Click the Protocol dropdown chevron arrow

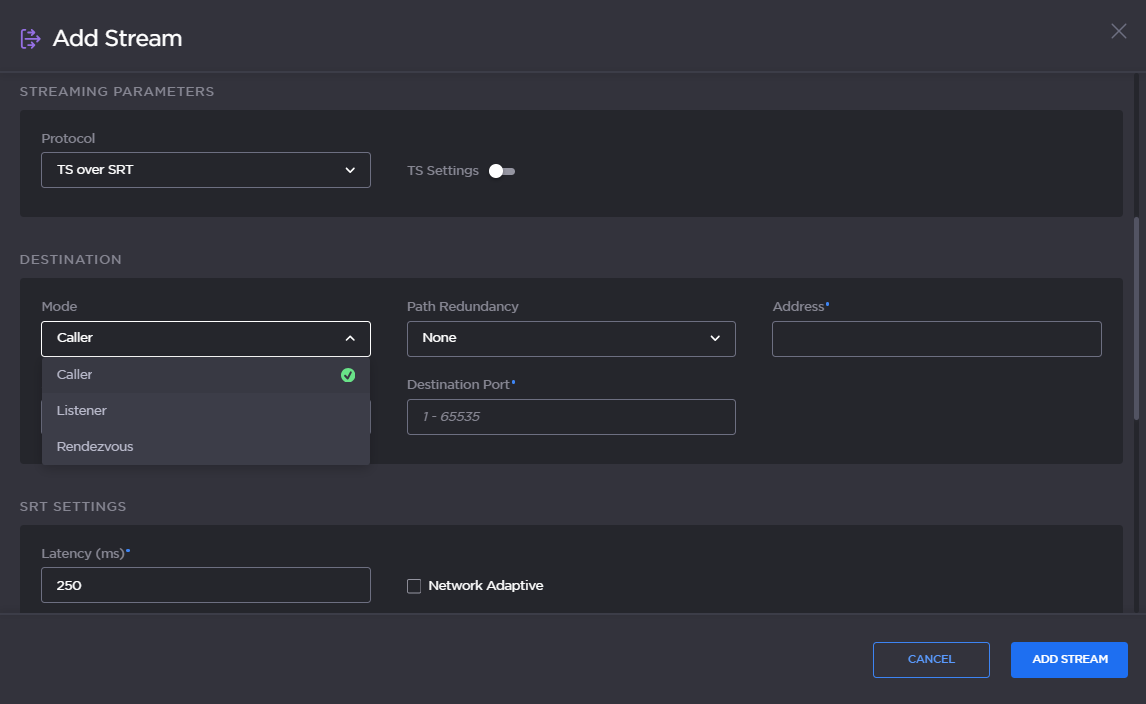[x=350, y=170]
